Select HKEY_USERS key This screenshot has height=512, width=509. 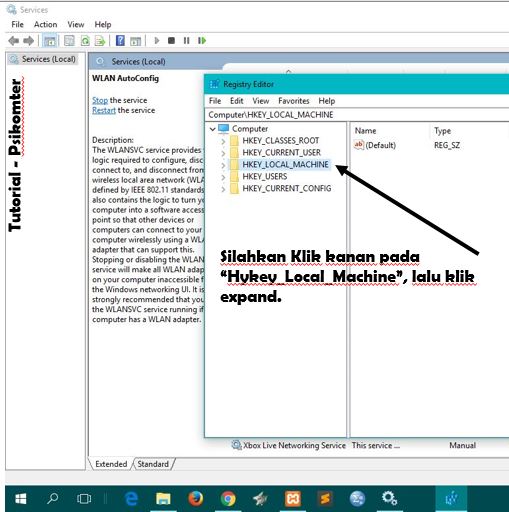pos(265,176)
